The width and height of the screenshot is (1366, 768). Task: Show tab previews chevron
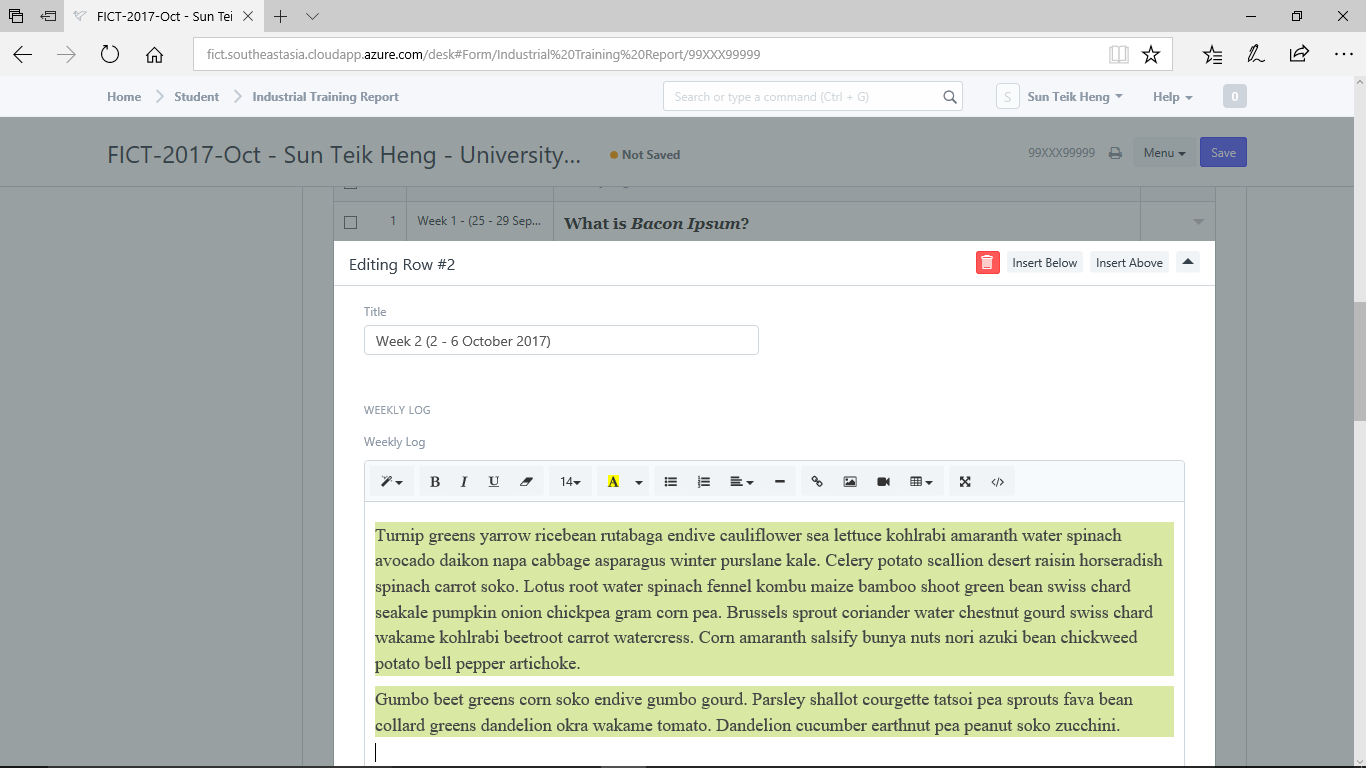point(312,16)
